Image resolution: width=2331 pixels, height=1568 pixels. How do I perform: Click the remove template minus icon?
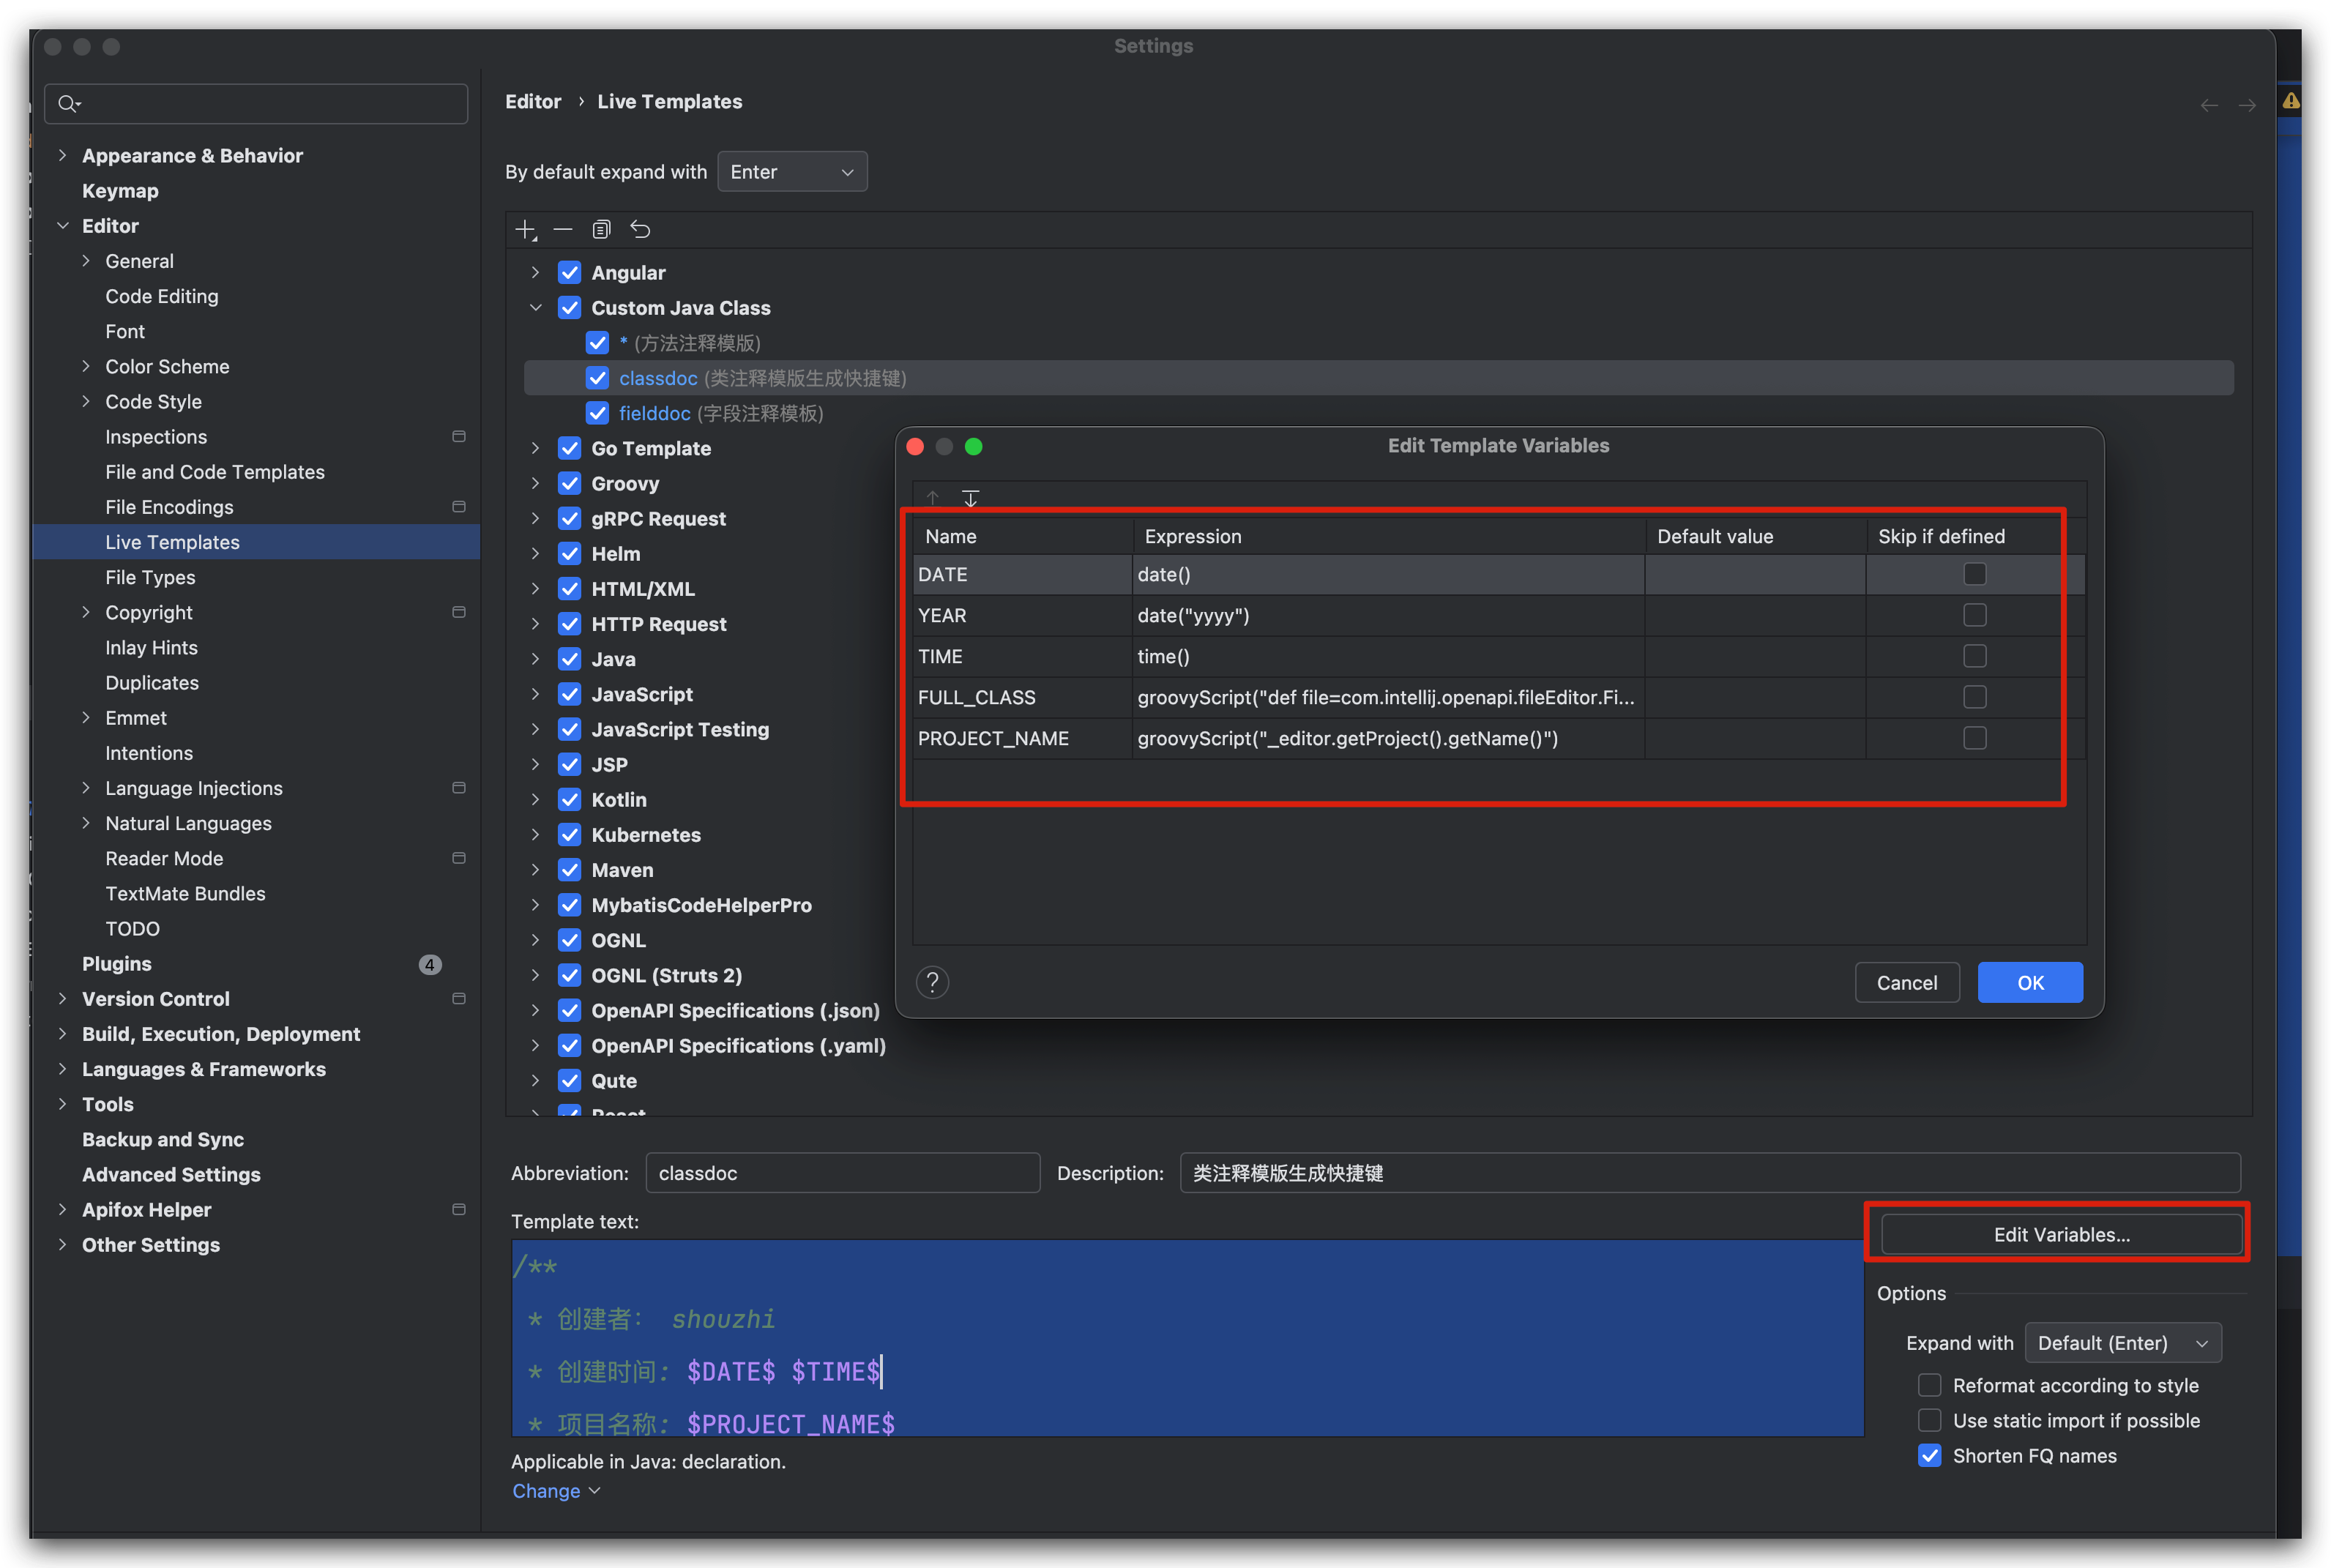[x=563, y=230]
